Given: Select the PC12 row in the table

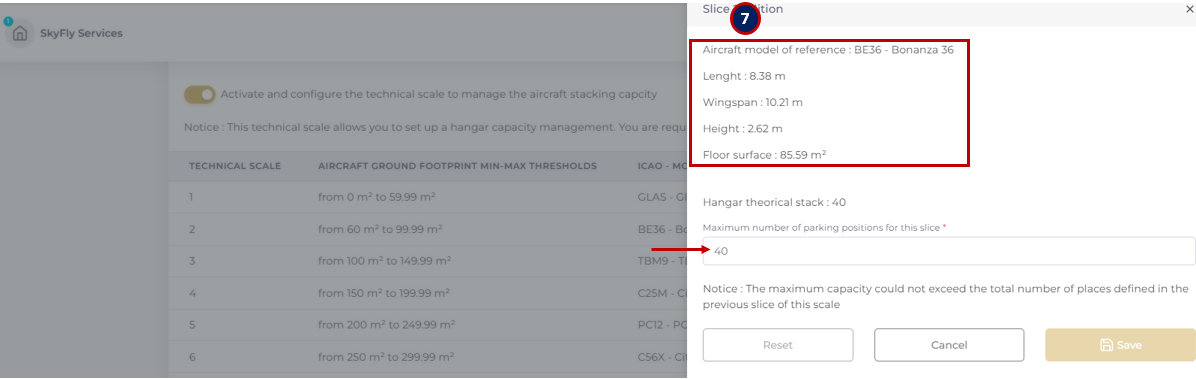Looking at the screenshot, I should tap(427, 323).
